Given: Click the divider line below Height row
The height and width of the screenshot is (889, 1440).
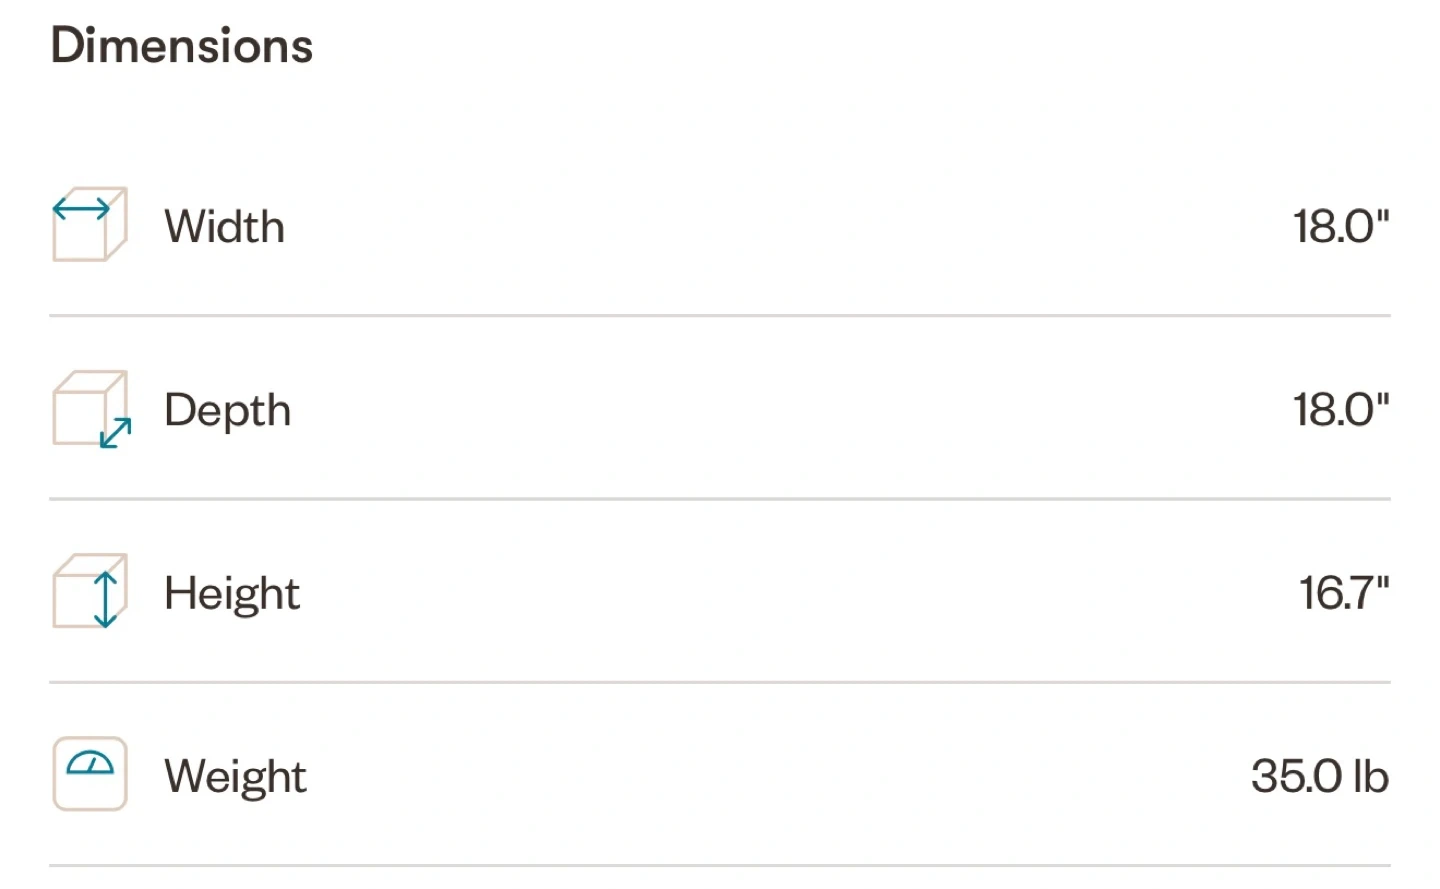Looking at the screenshot, I should (720, 683).
